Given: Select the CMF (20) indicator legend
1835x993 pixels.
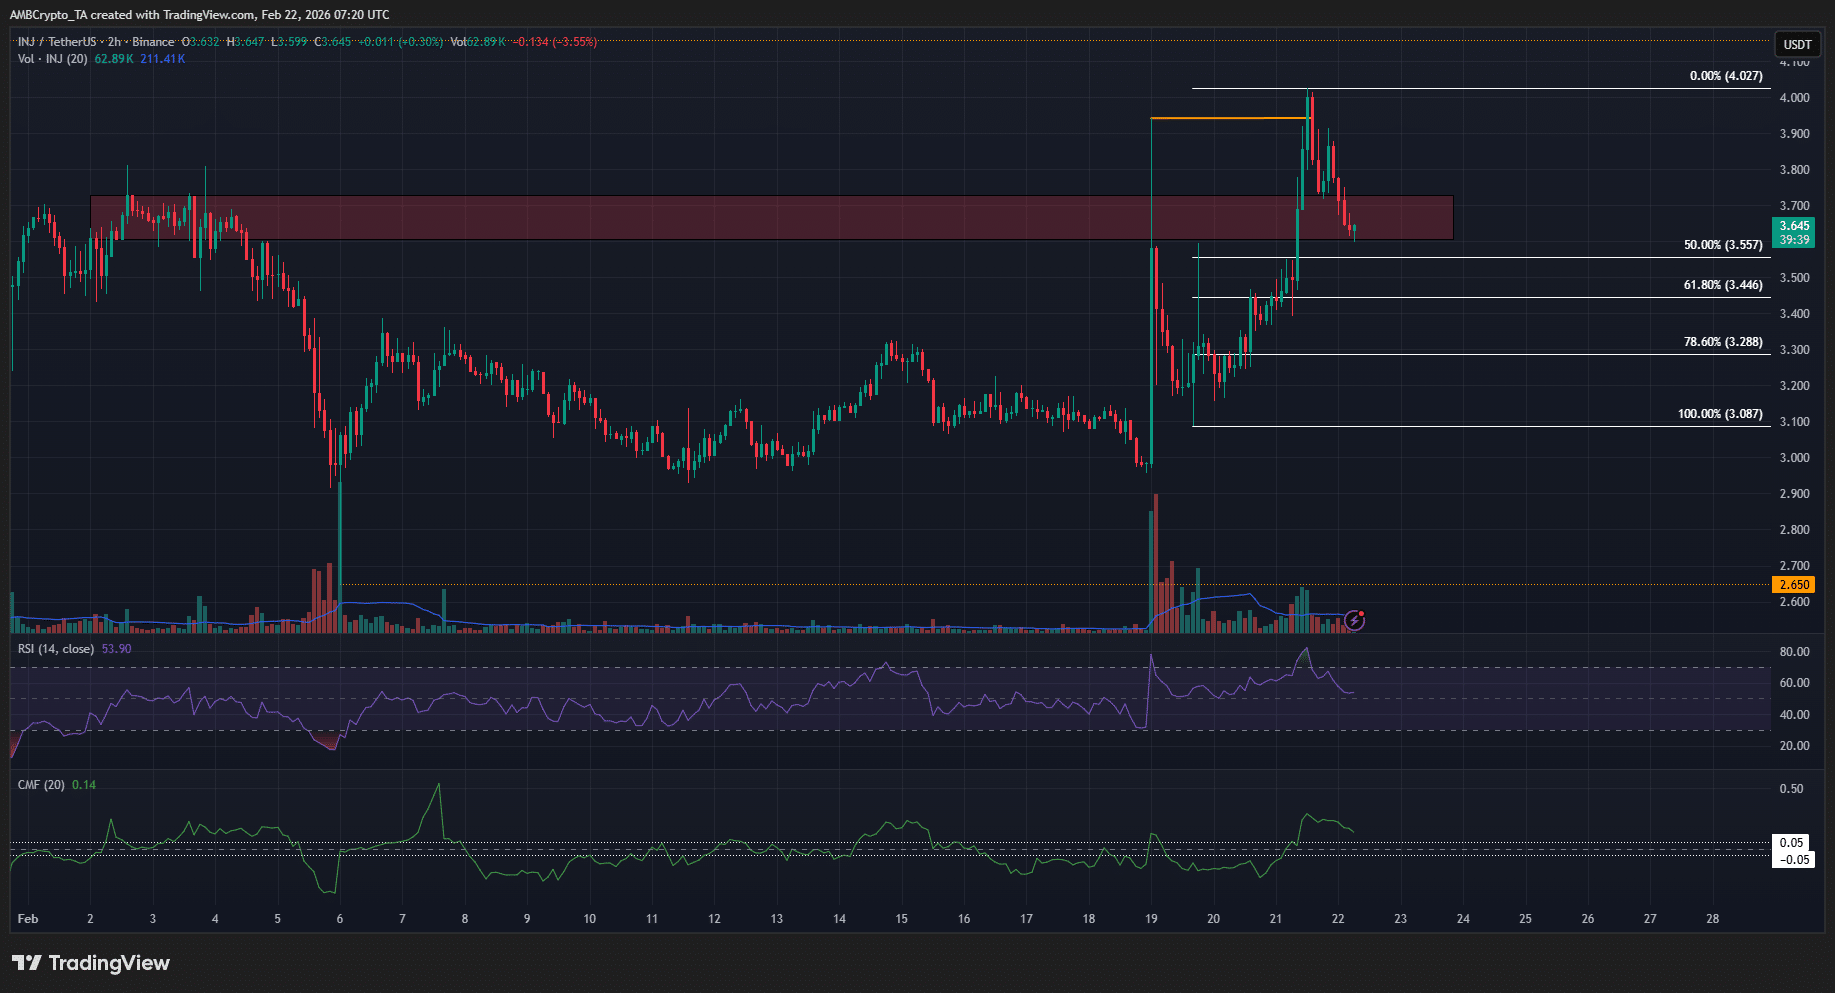Looking at the screenshot, I should click(40, 785).
